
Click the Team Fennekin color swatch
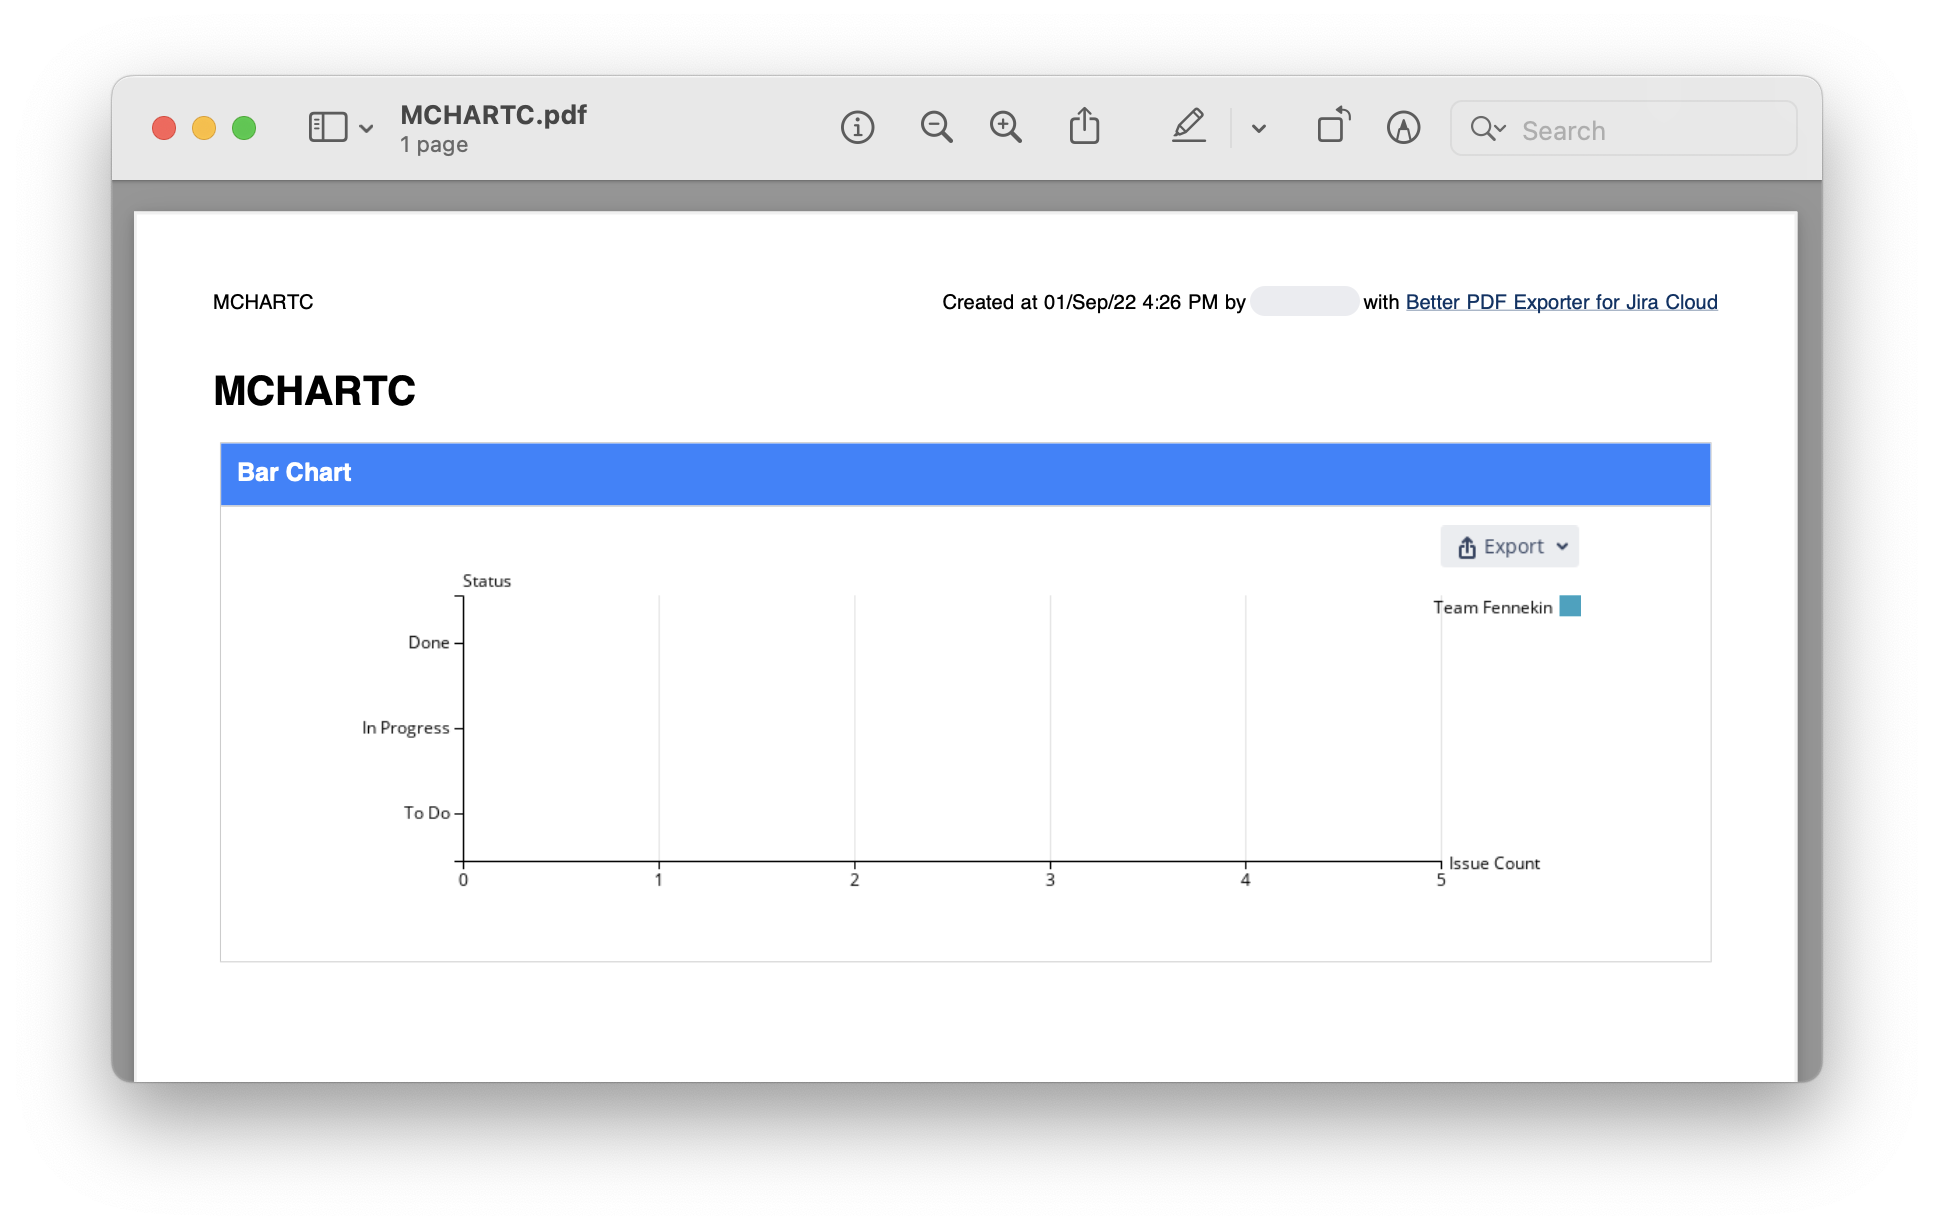pos(1570,606)
